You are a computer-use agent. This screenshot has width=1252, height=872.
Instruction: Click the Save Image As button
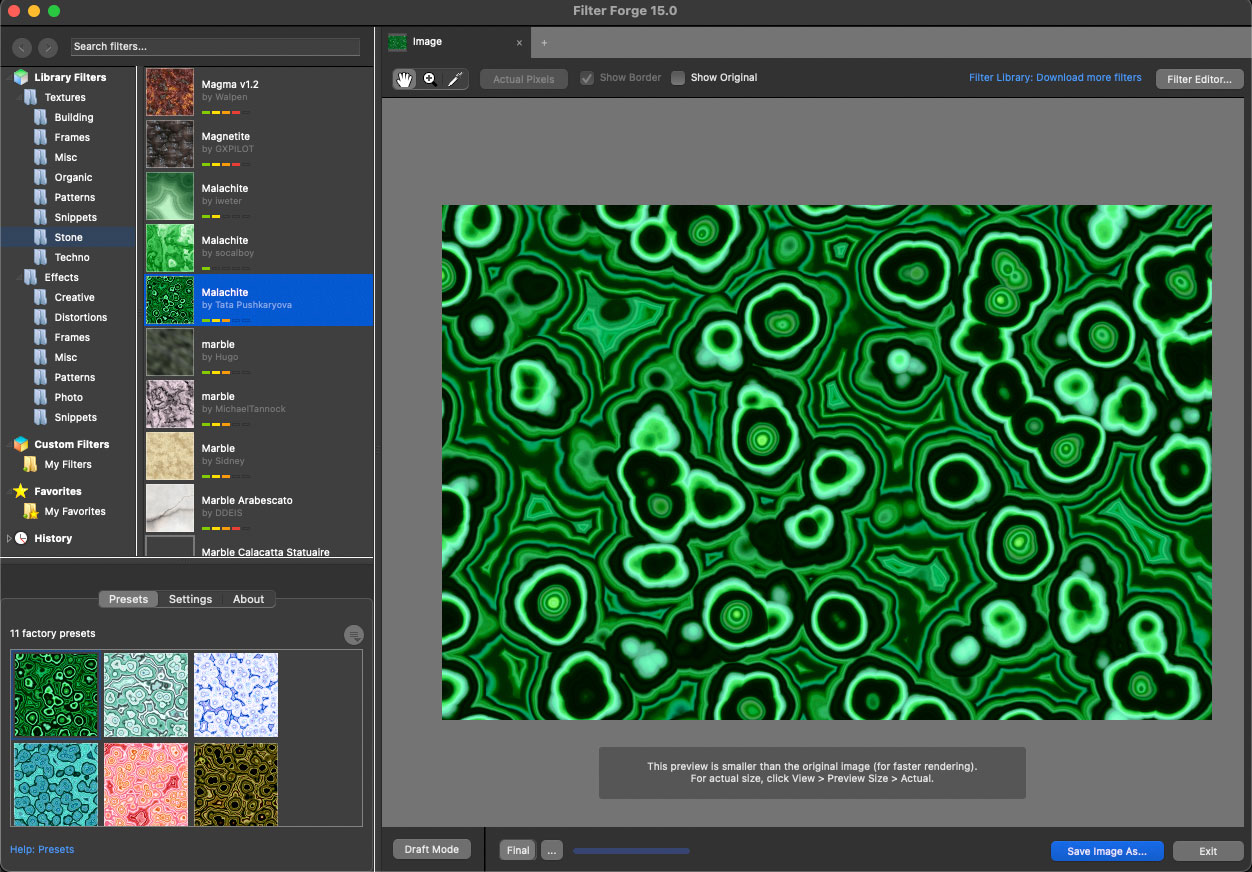[x=1106, y=851]
